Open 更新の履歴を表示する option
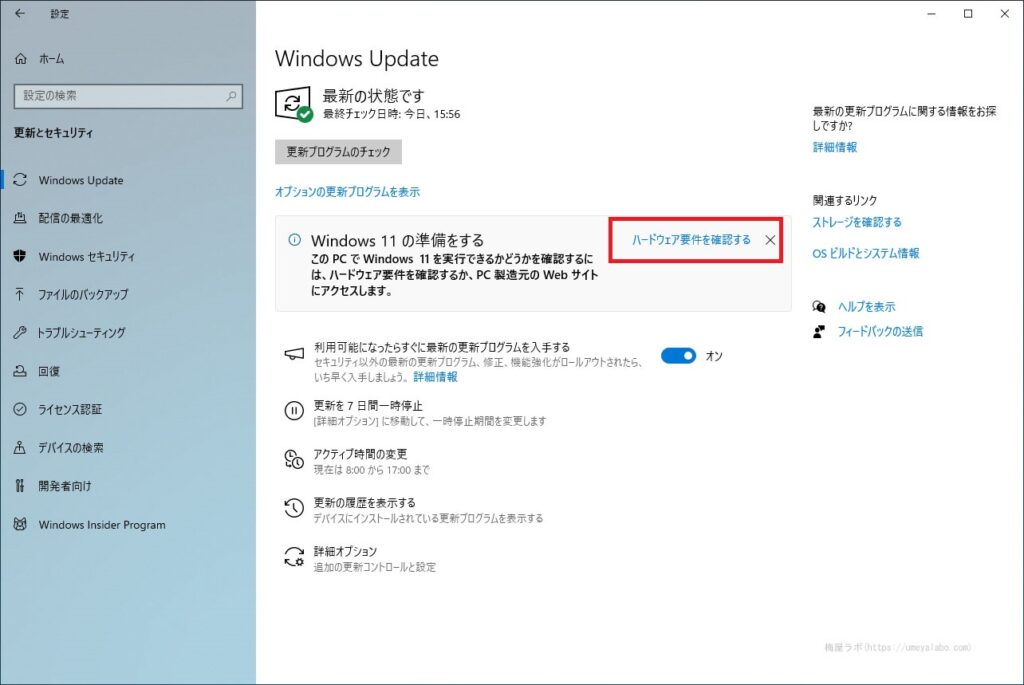1024x685 pixels. pyautogui.click(x=364, y=503)
